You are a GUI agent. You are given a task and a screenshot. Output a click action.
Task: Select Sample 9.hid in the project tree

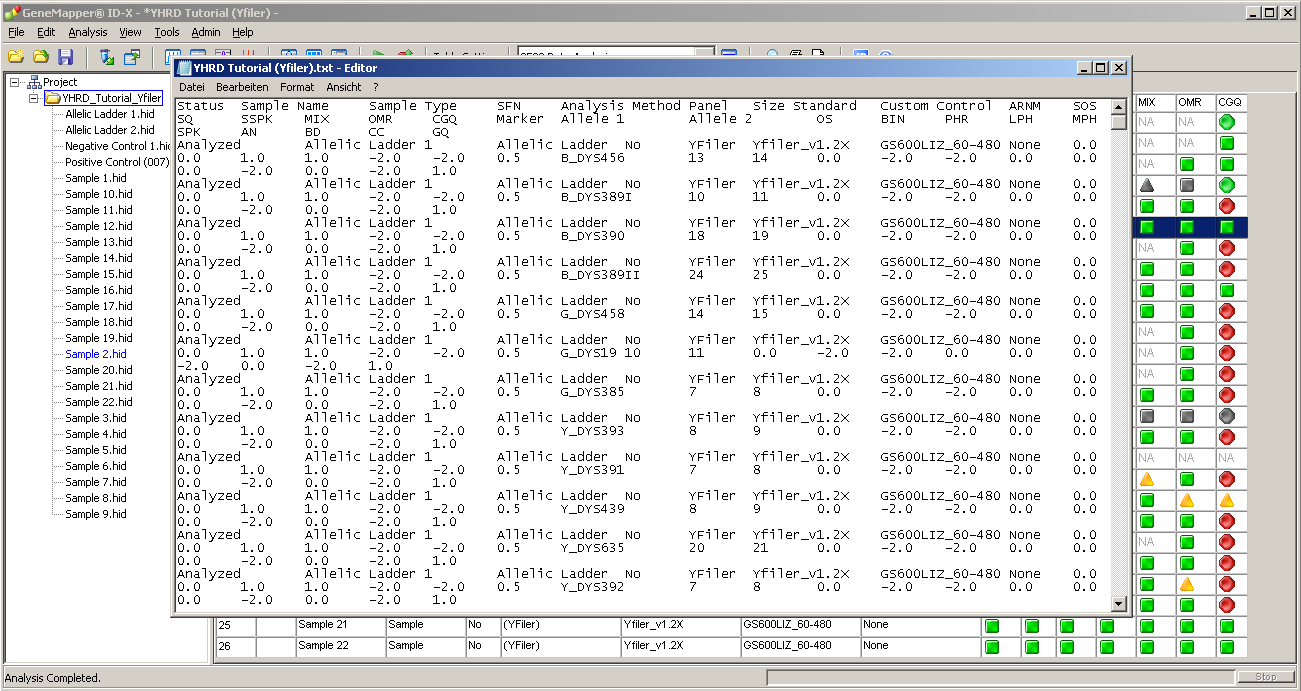96,514
